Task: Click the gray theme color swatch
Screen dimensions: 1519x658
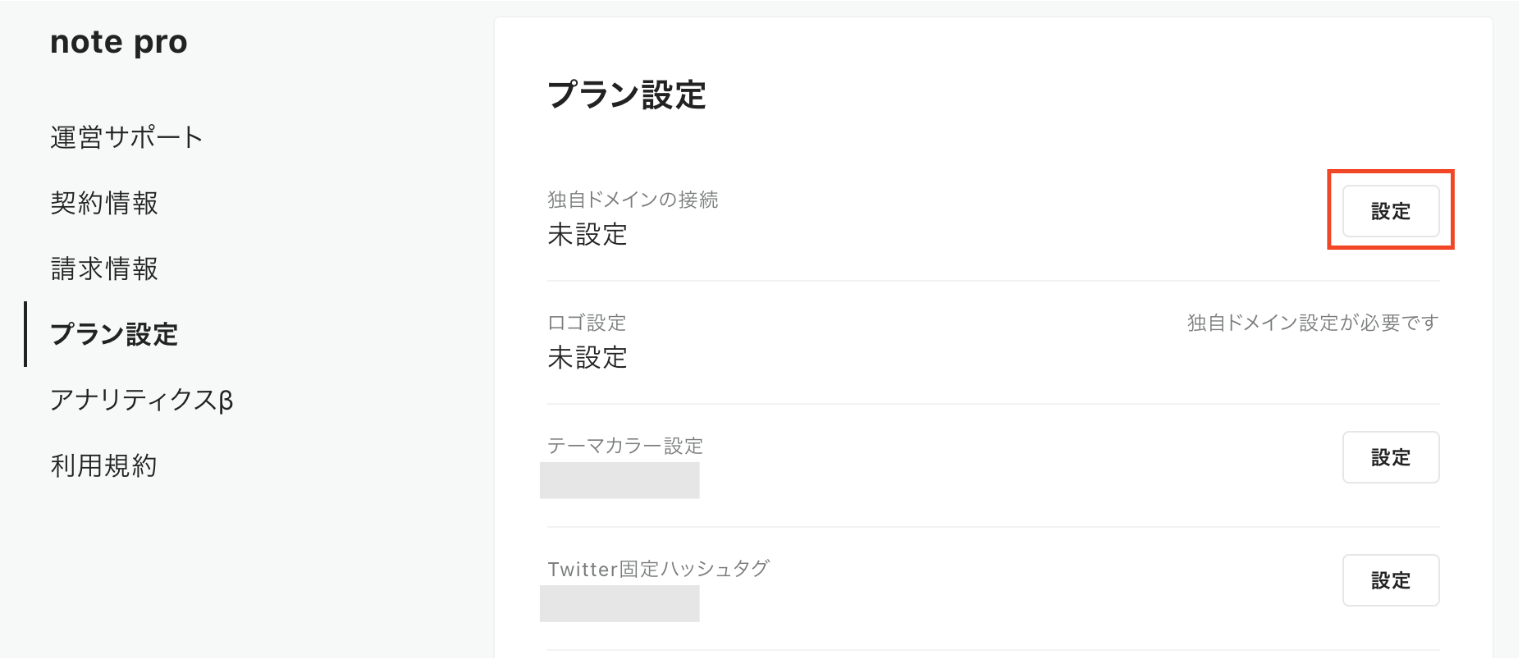Action: 619,480
